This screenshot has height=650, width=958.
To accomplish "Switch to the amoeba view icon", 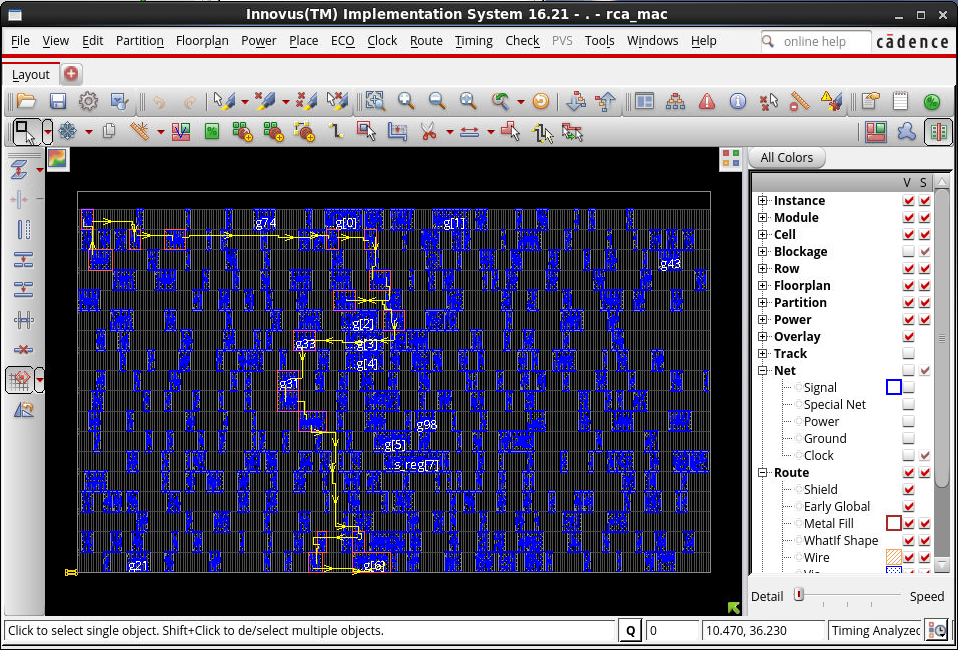I will (907, 132).
